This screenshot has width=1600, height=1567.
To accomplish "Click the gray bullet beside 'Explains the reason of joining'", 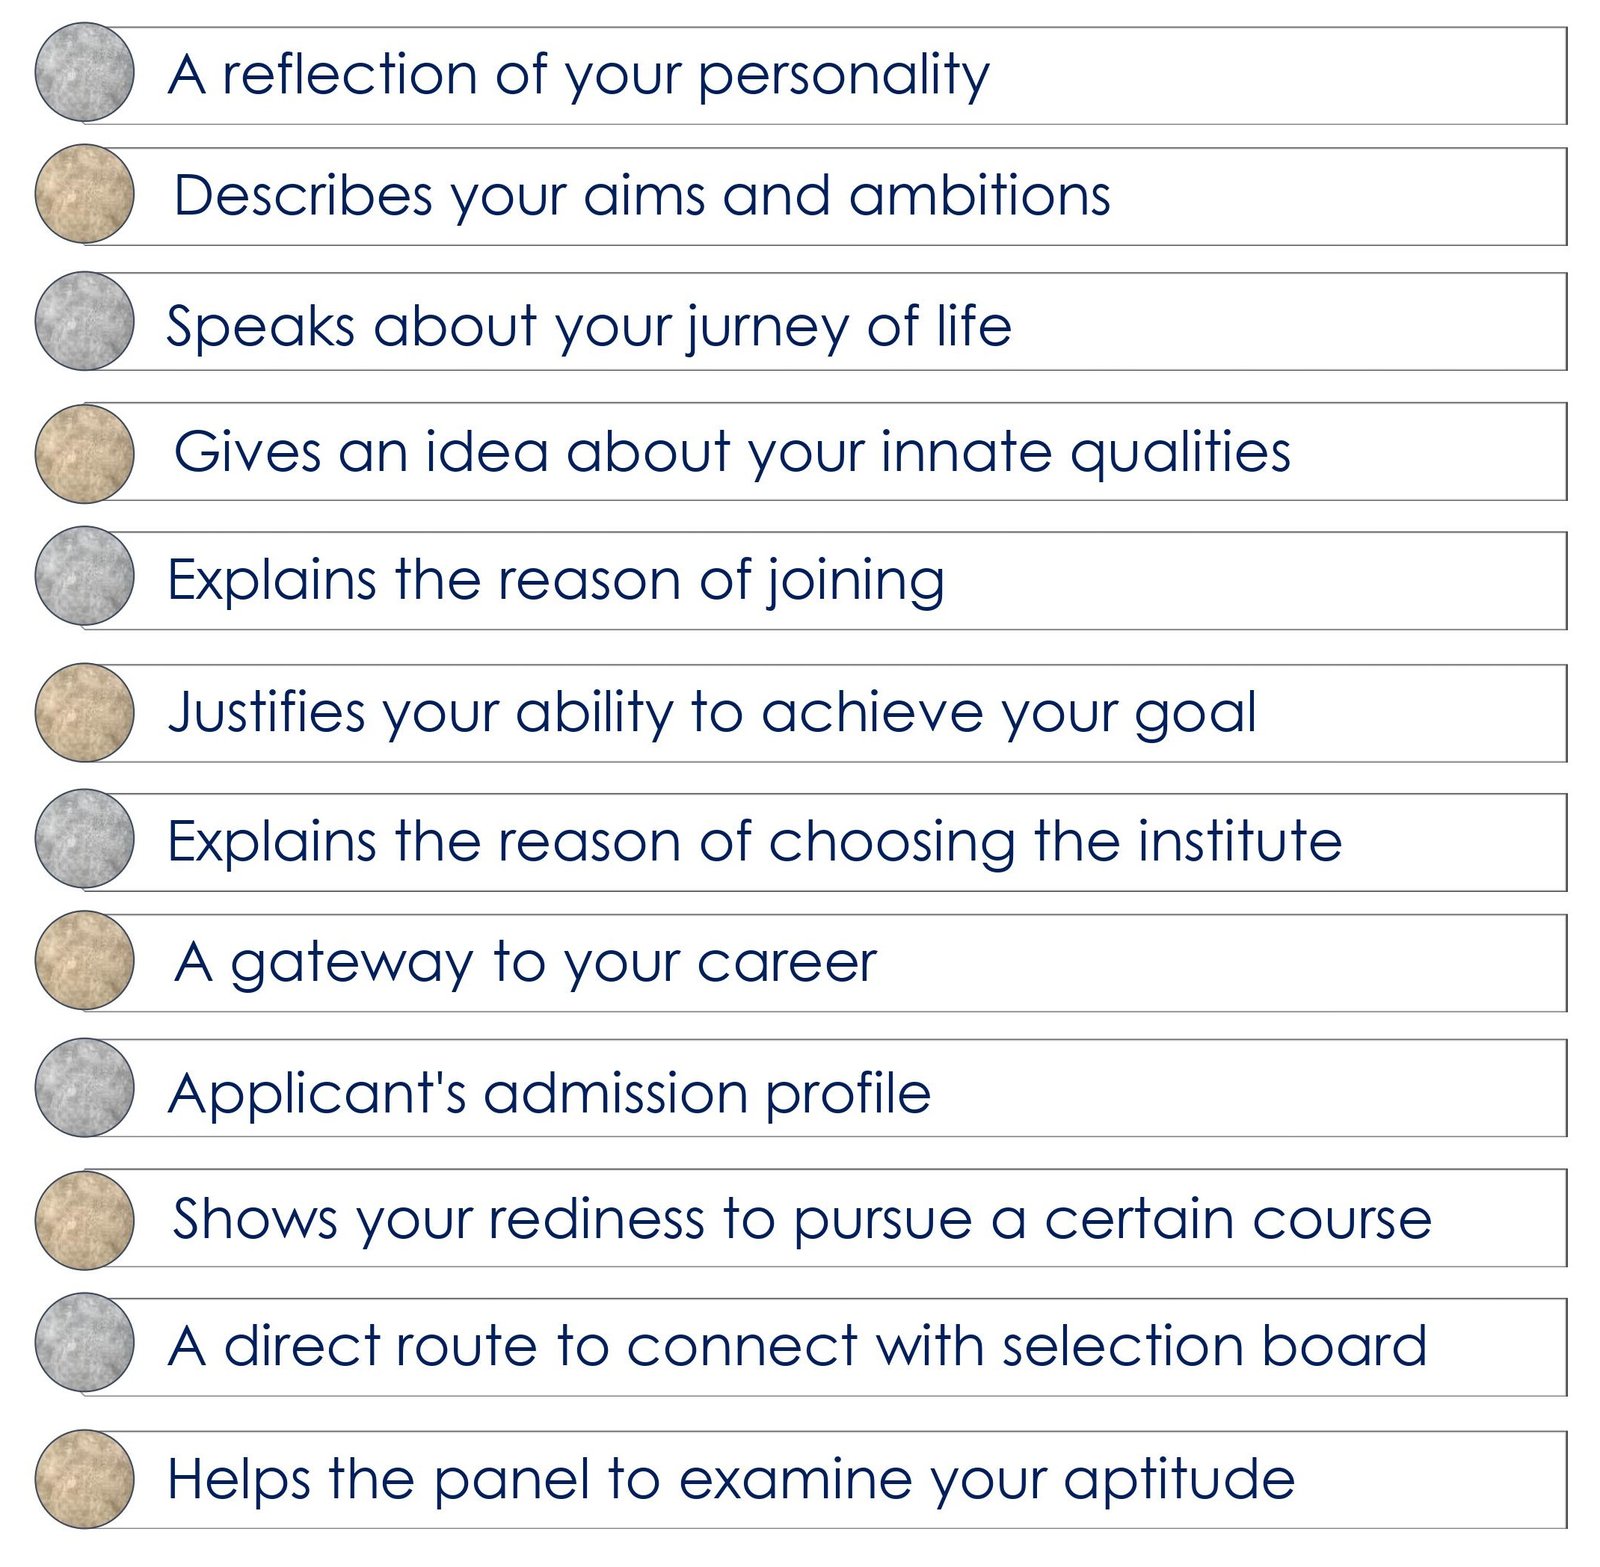I will [84, 577].
